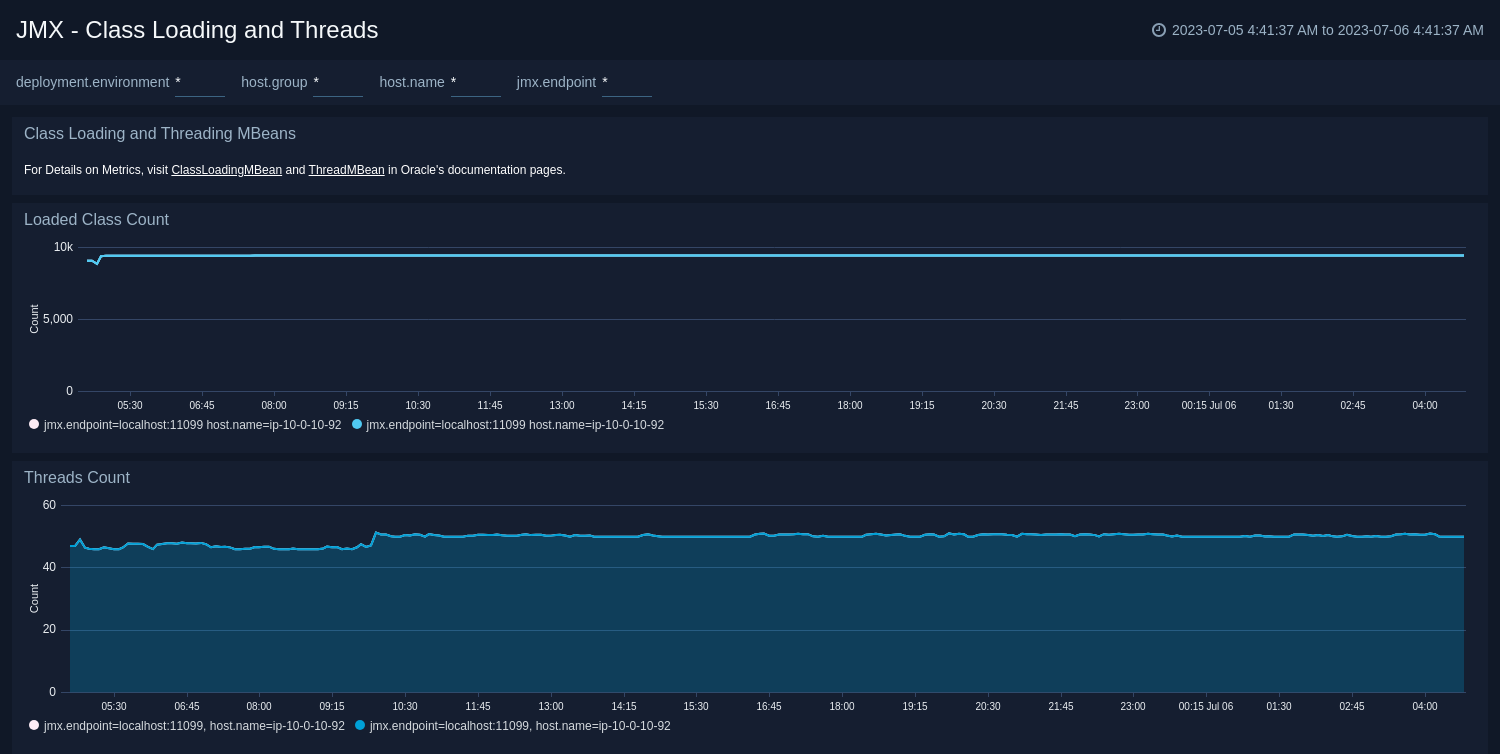Click the 20:30 time label on Loaded Class Count
The image size is (1500, 754).
coord(994,405)
